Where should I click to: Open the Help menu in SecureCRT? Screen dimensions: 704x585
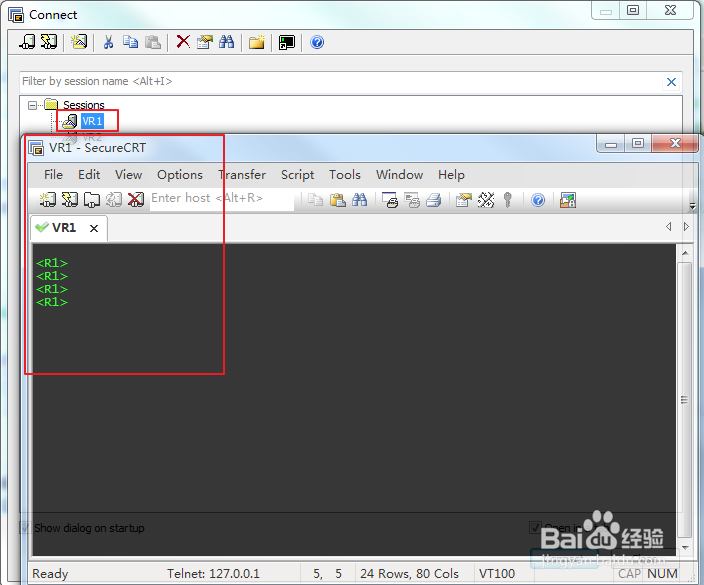[x=451, y=175]
